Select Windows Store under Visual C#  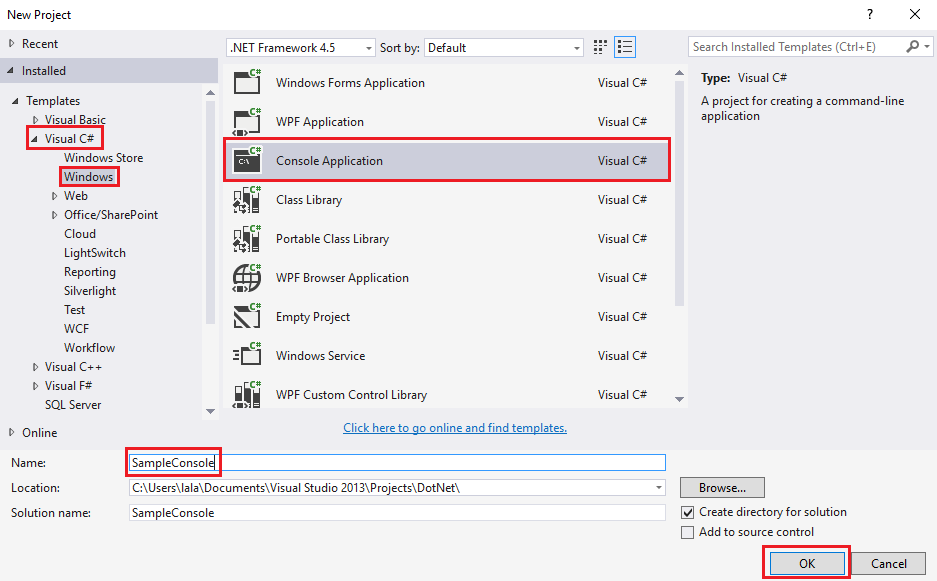(103, 158)
